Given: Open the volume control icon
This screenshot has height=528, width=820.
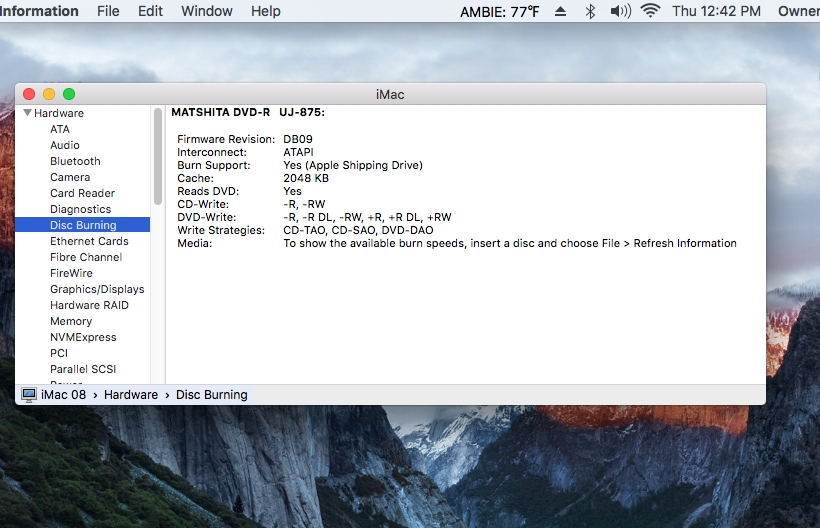Looking at the screenshot, I should point(621,11).
